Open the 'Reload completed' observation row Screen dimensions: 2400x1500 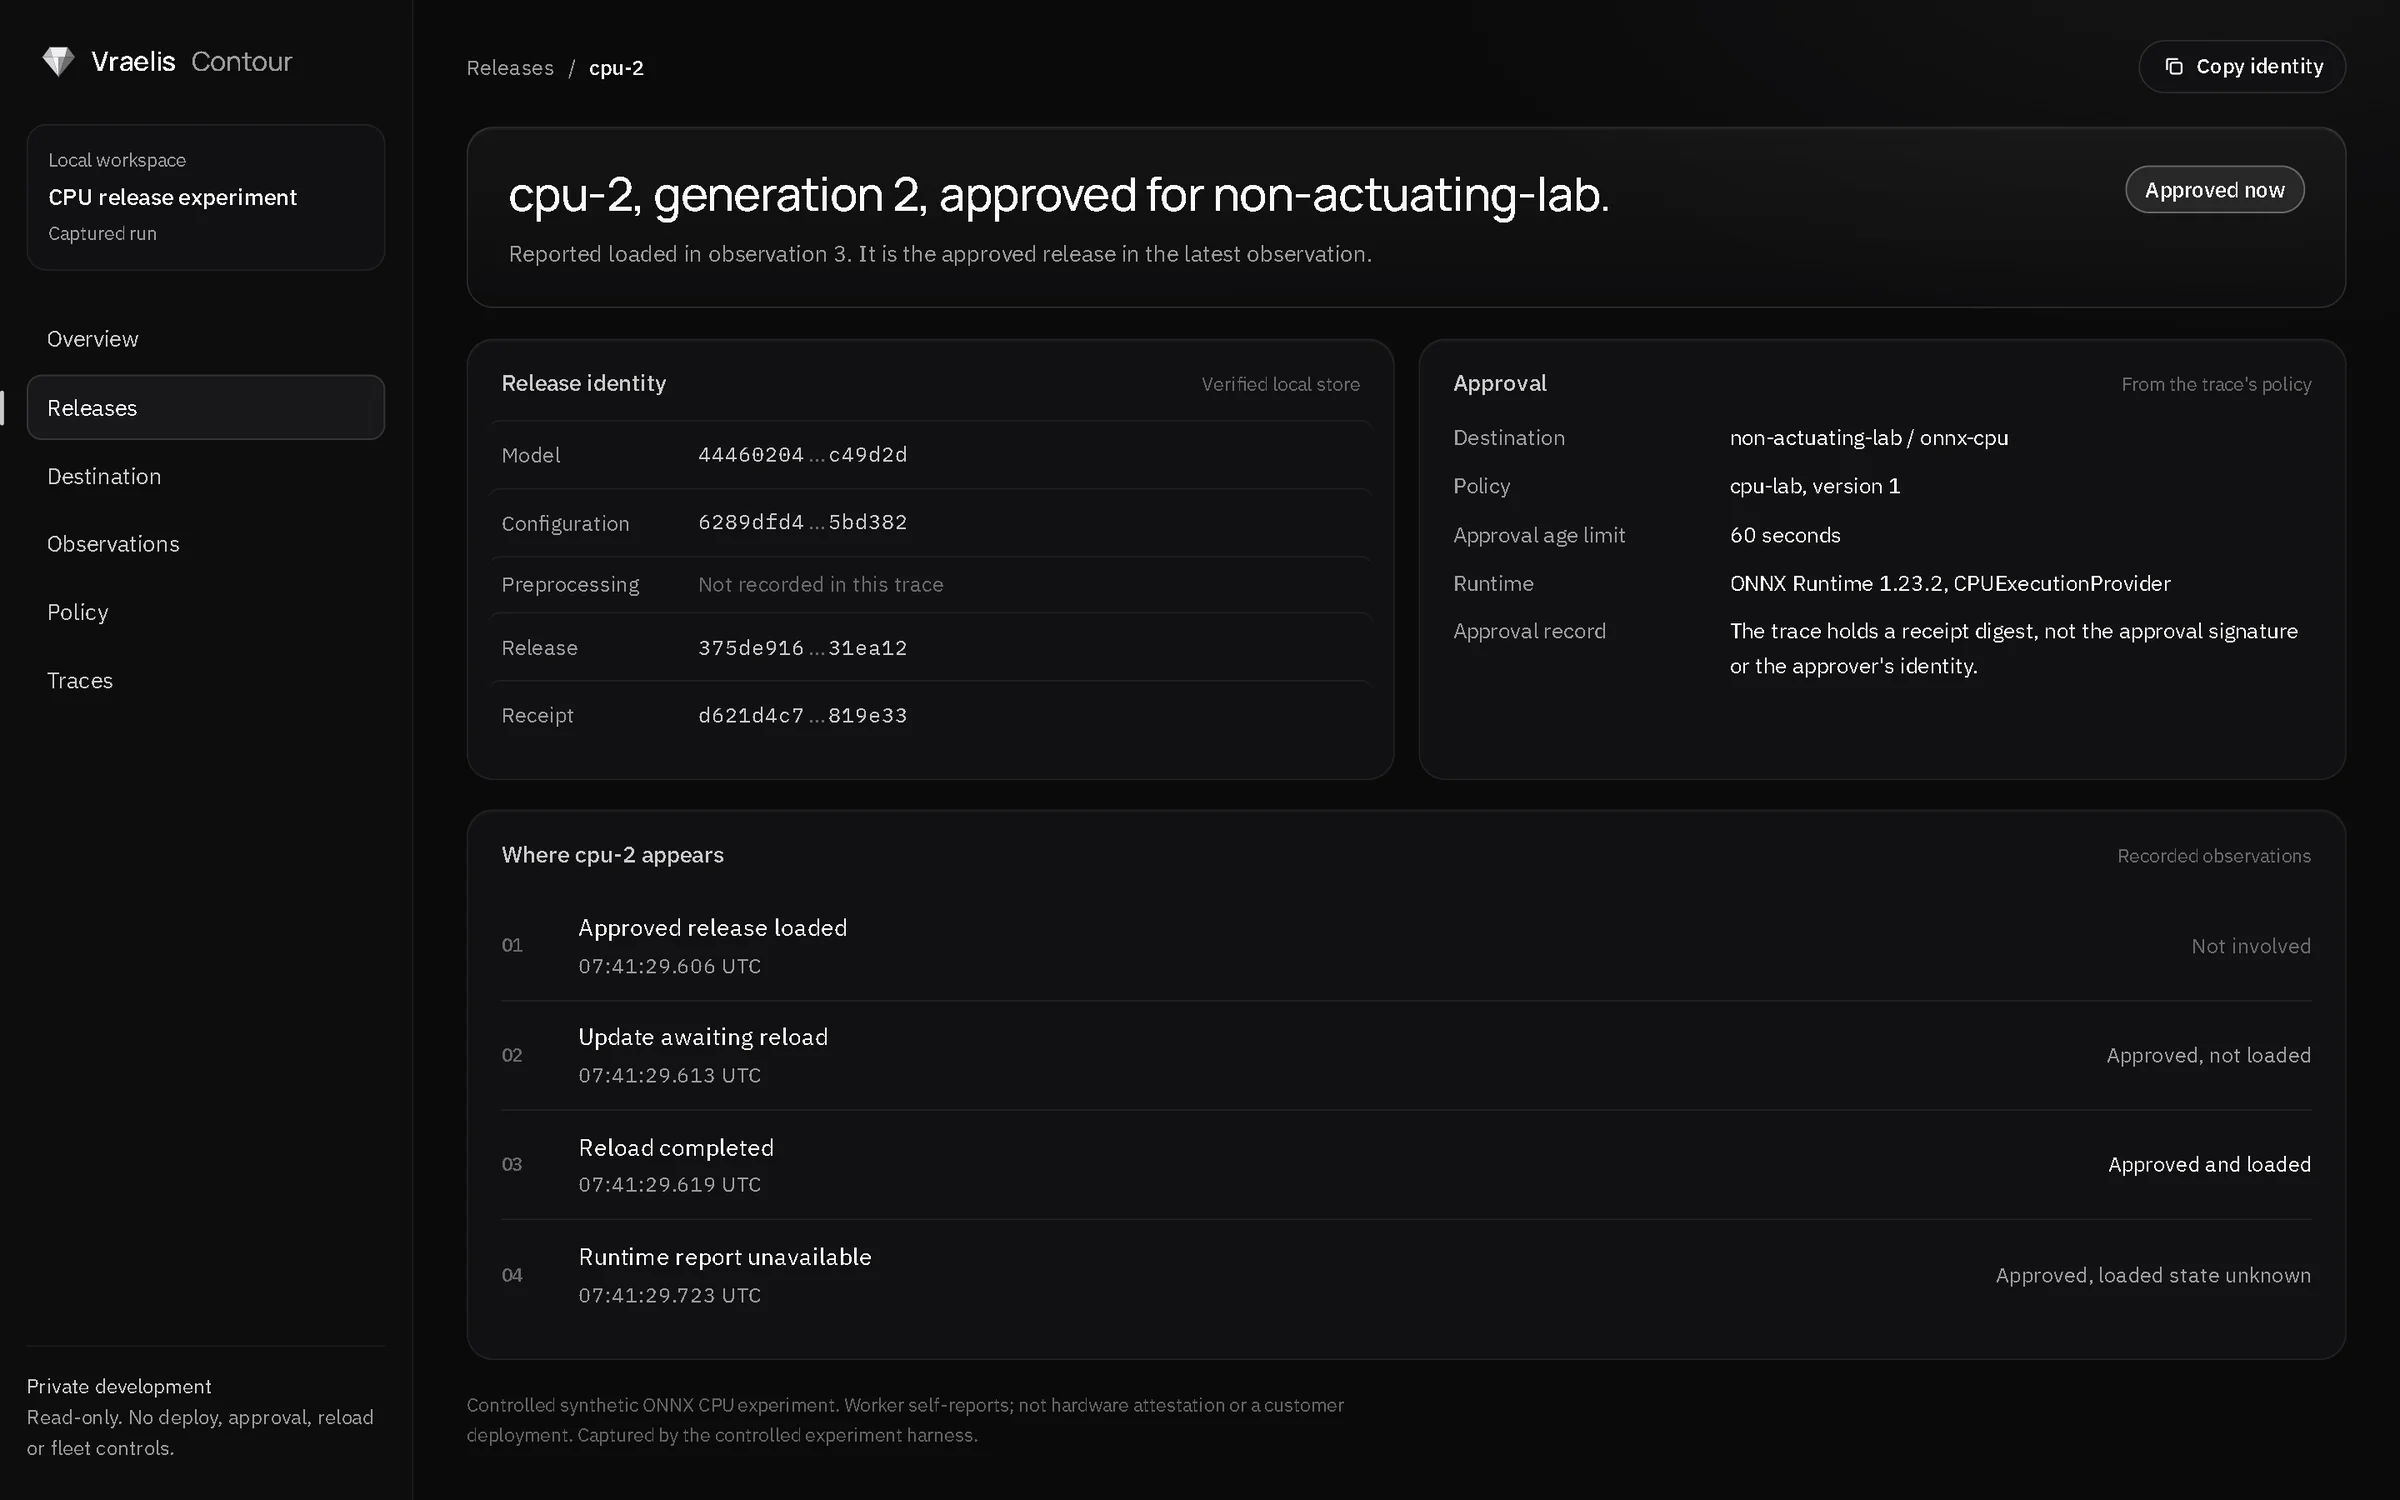[x=1406, y=1165]
